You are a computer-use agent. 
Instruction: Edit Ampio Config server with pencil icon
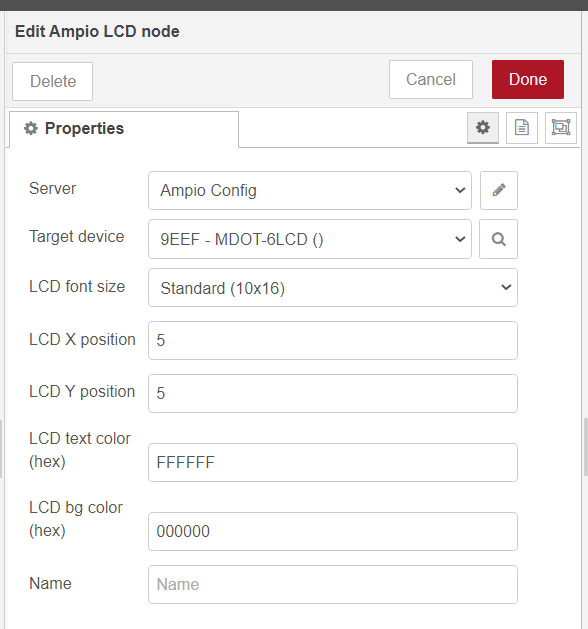[x=499, y=190]
